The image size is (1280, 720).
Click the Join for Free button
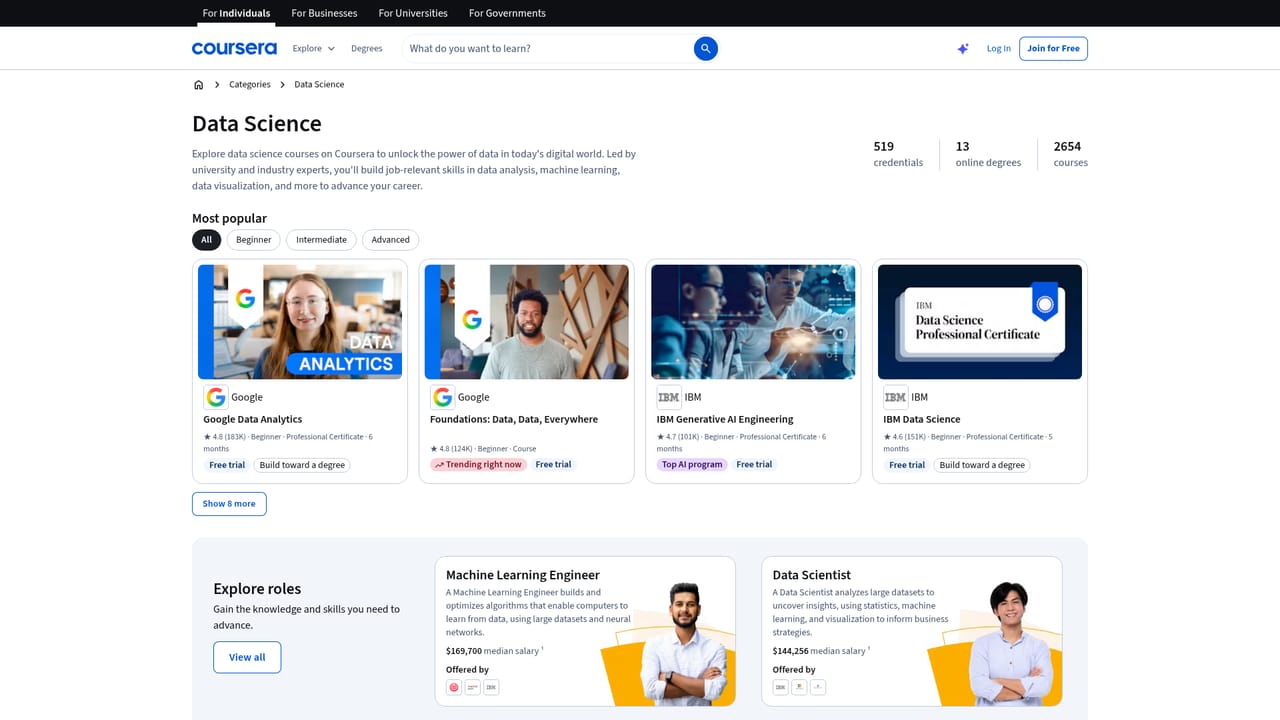pyautogui.click(x=1053, y=48)
